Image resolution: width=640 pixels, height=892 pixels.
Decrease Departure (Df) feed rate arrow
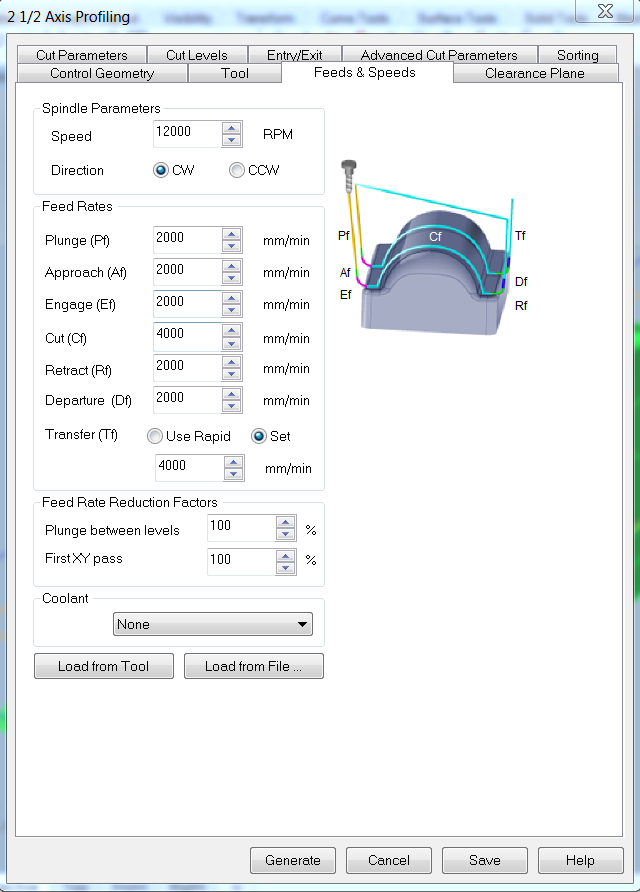pos(231,406)
